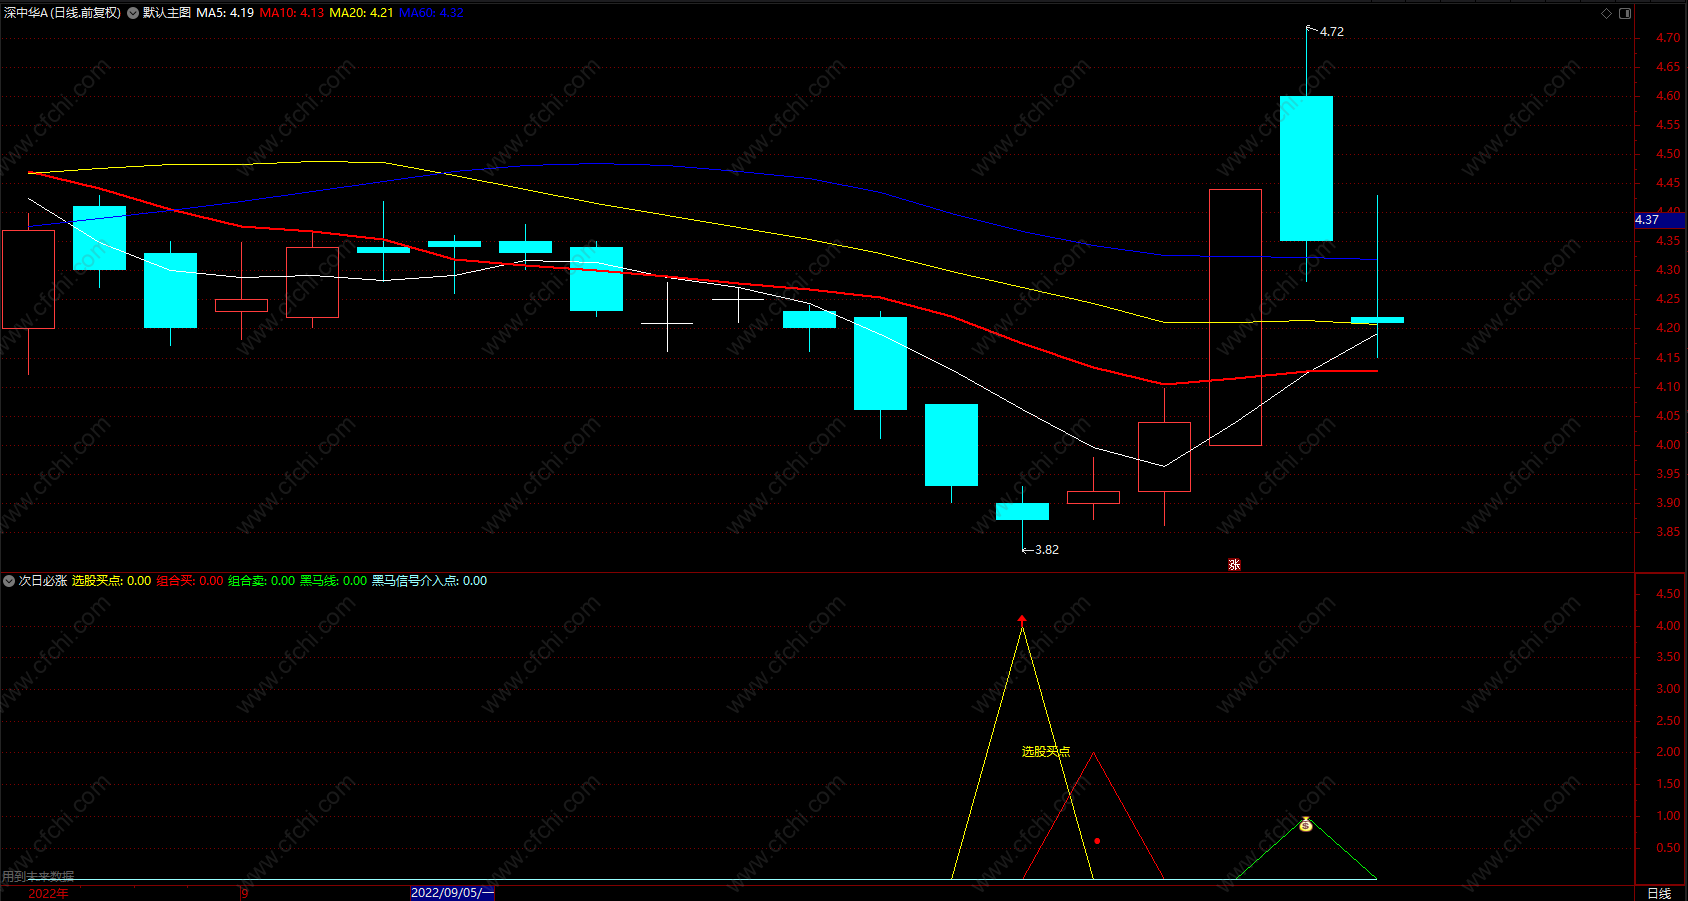Click the current price tag 4.37 on the axis
Viewport: 1688px width, 901px height.
point(1659,220)
